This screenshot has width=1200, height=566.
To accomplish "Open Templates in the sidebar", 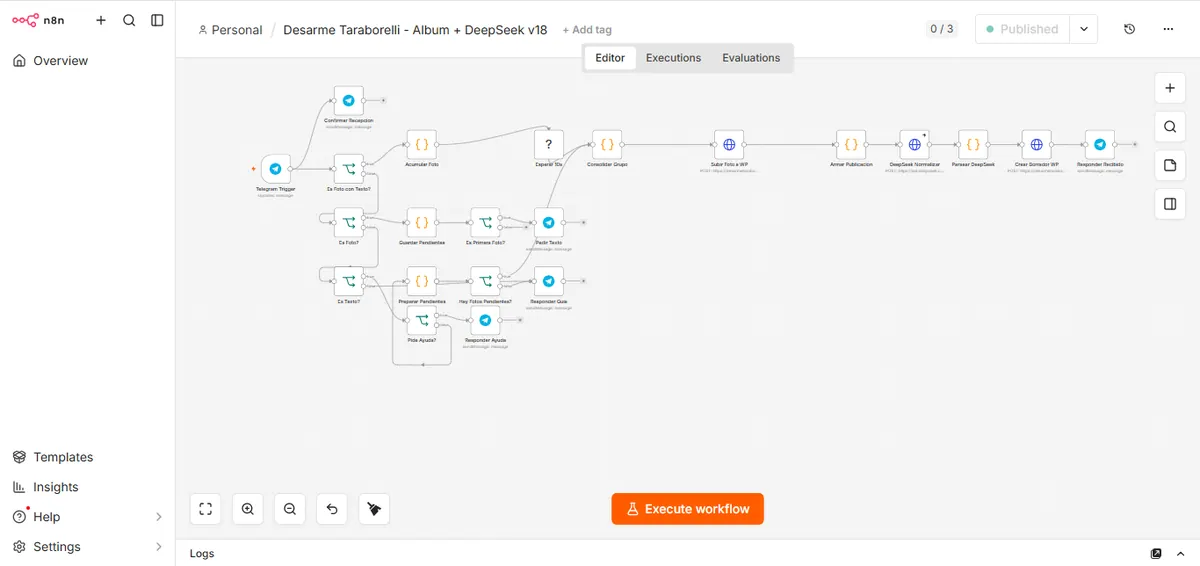I will tap(88, 457).
